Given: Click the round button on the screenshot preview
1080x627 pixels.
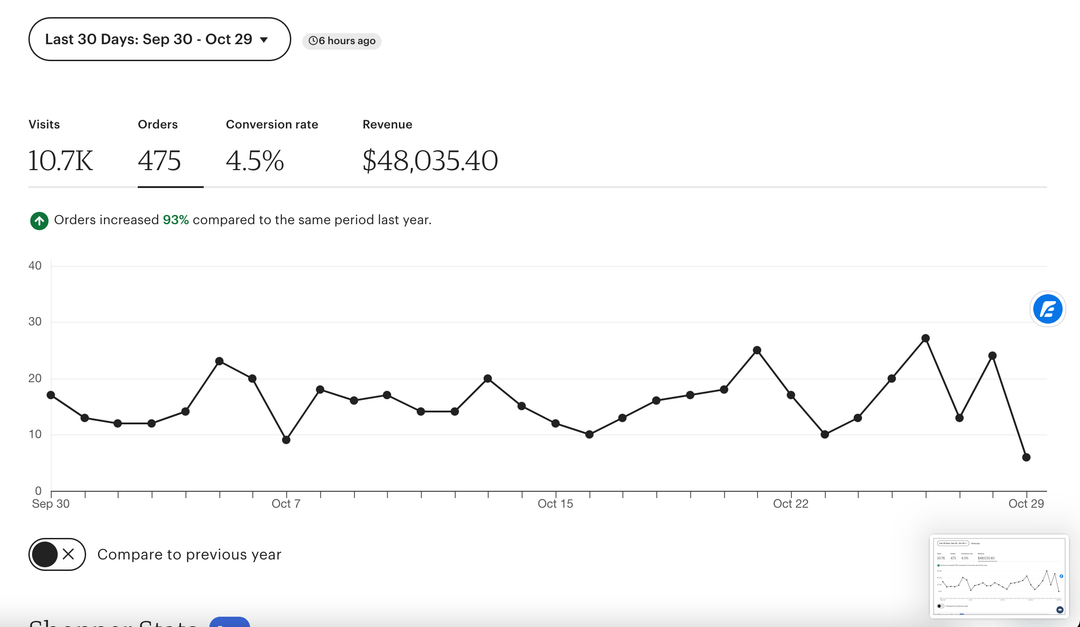Looking at the screenshot, I should click(x=1058, y=609).
